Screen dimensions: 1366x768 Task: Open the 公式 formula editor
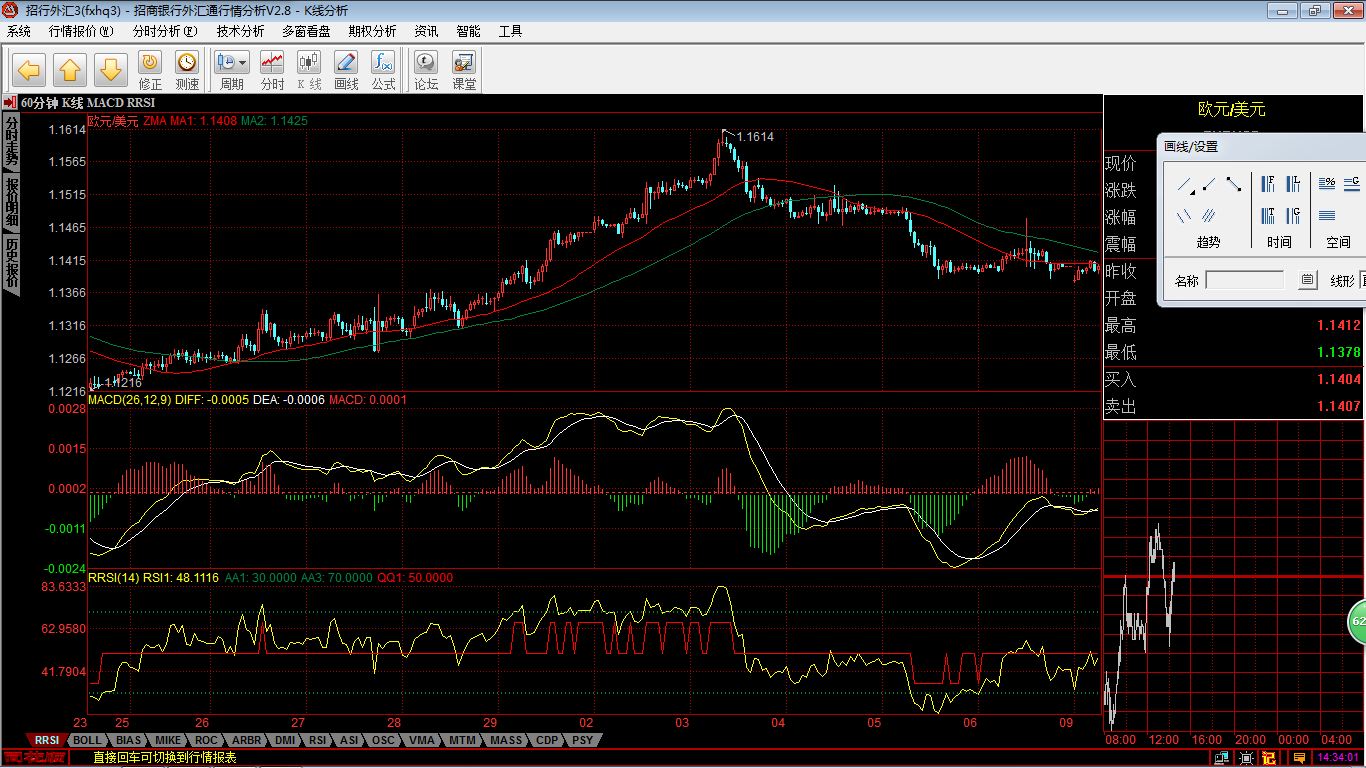tap(383, 71)
